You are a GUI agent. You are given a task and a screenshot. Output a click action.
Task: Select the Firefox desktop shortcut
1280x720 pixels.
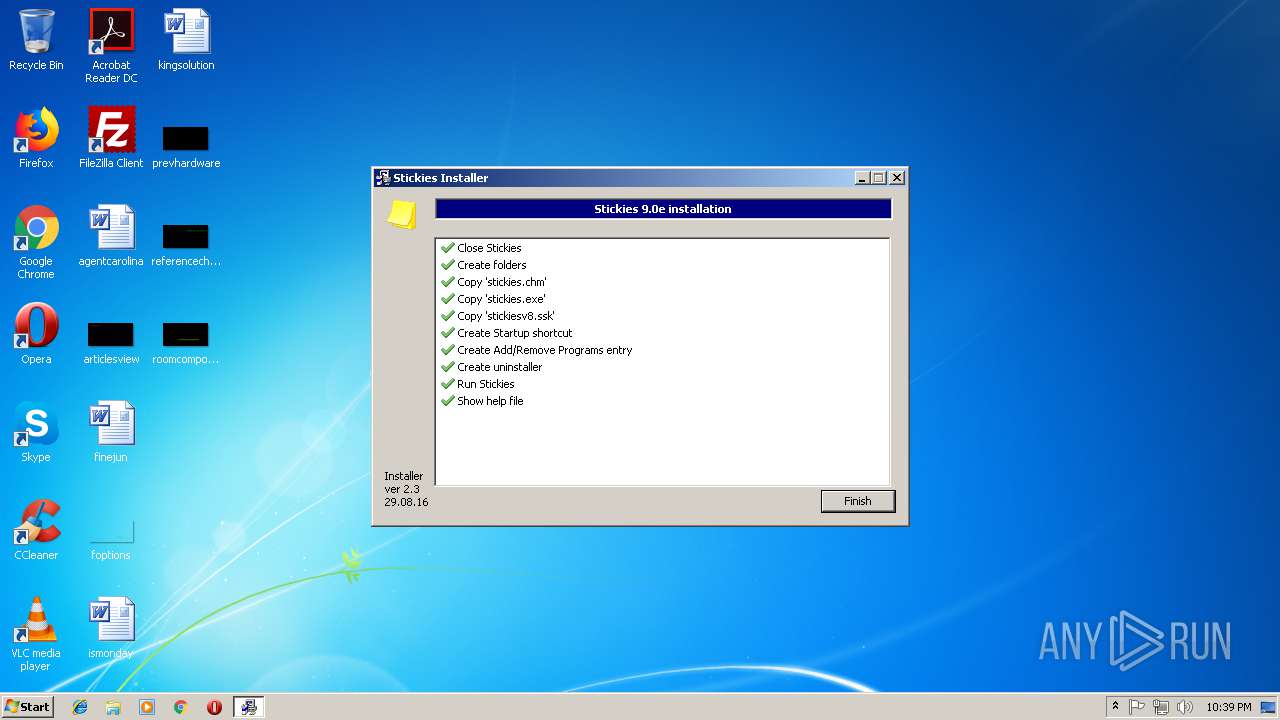pos(36,138)
